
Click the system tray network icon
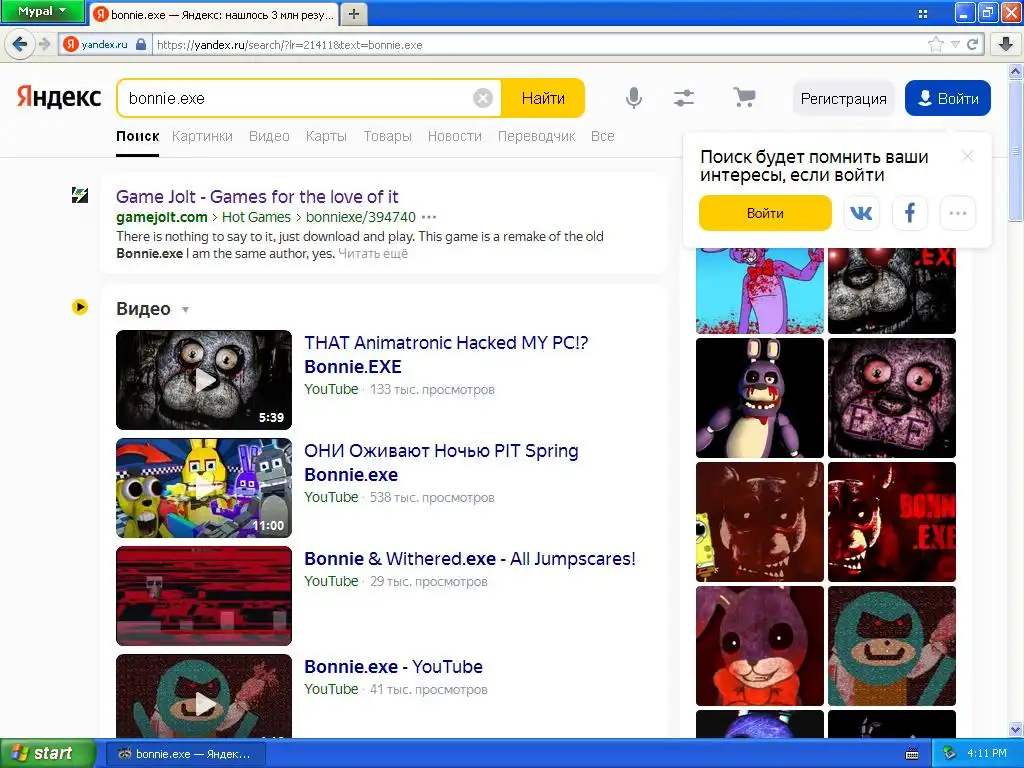pyautogui.click(x=950, y=753)
